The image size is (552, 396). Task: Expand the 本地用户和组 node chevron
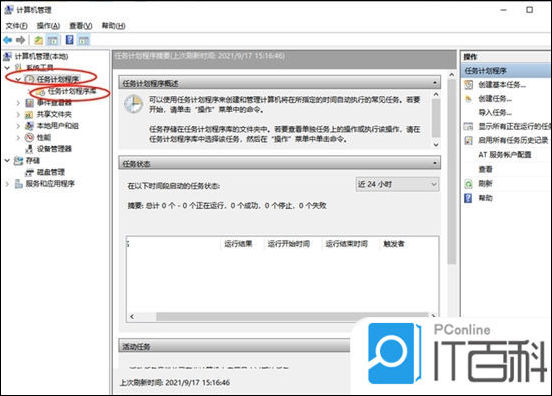[x=18, y=126]
